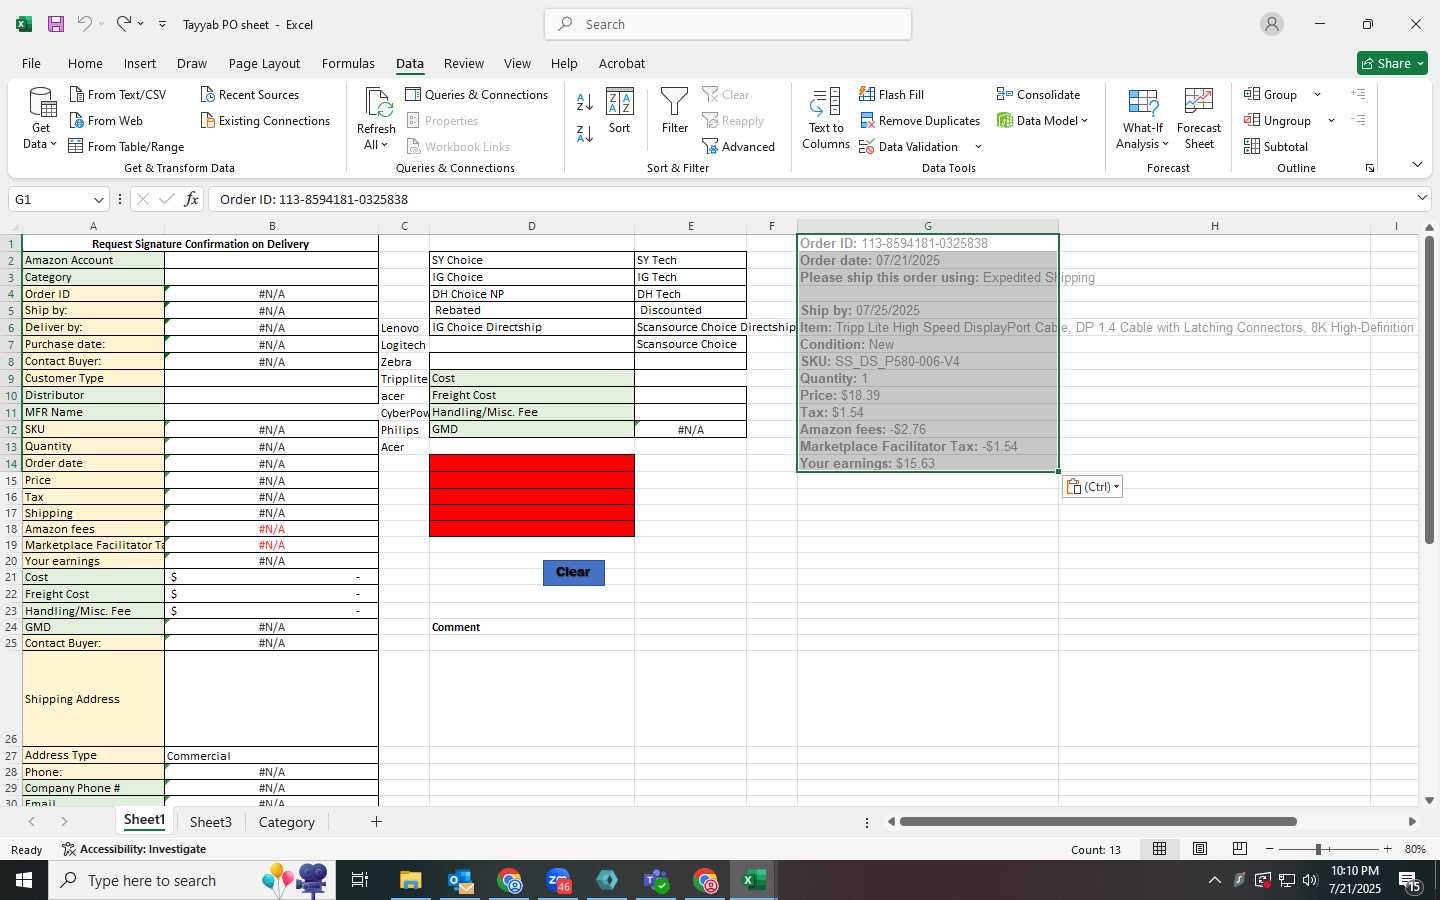Screen dimensions: 1440x900
Task: Switch to the Formulas tab
Action: pos(348,63)
